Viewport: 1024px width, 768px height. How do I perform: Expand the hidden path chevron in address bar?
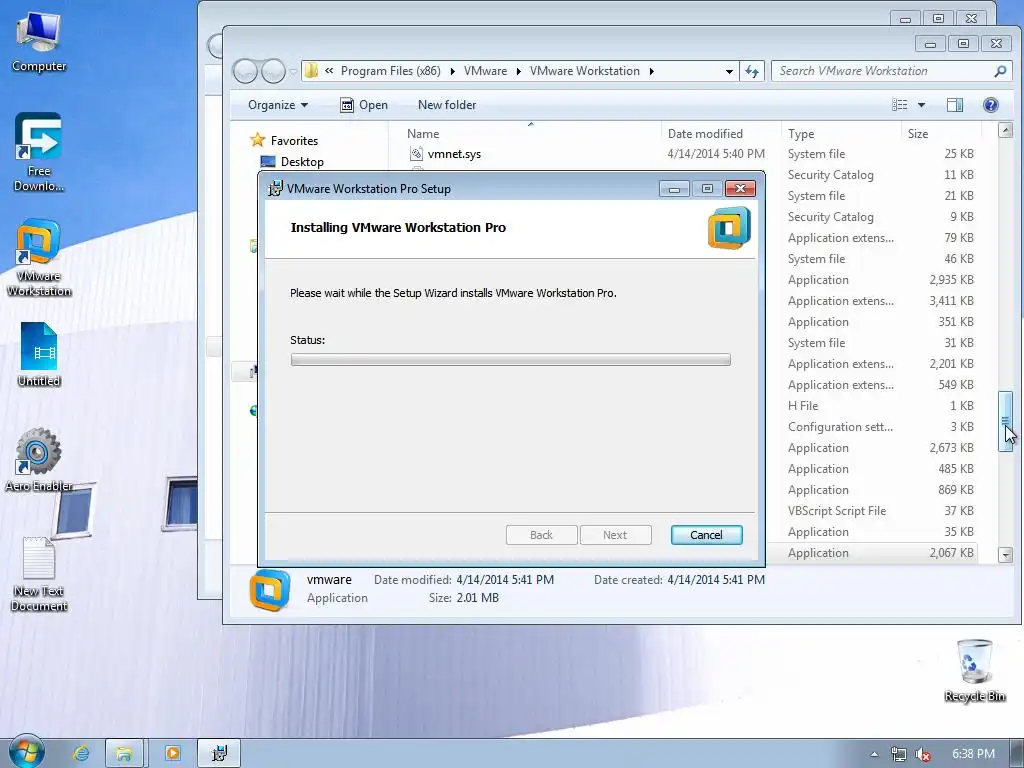(329, 71)
